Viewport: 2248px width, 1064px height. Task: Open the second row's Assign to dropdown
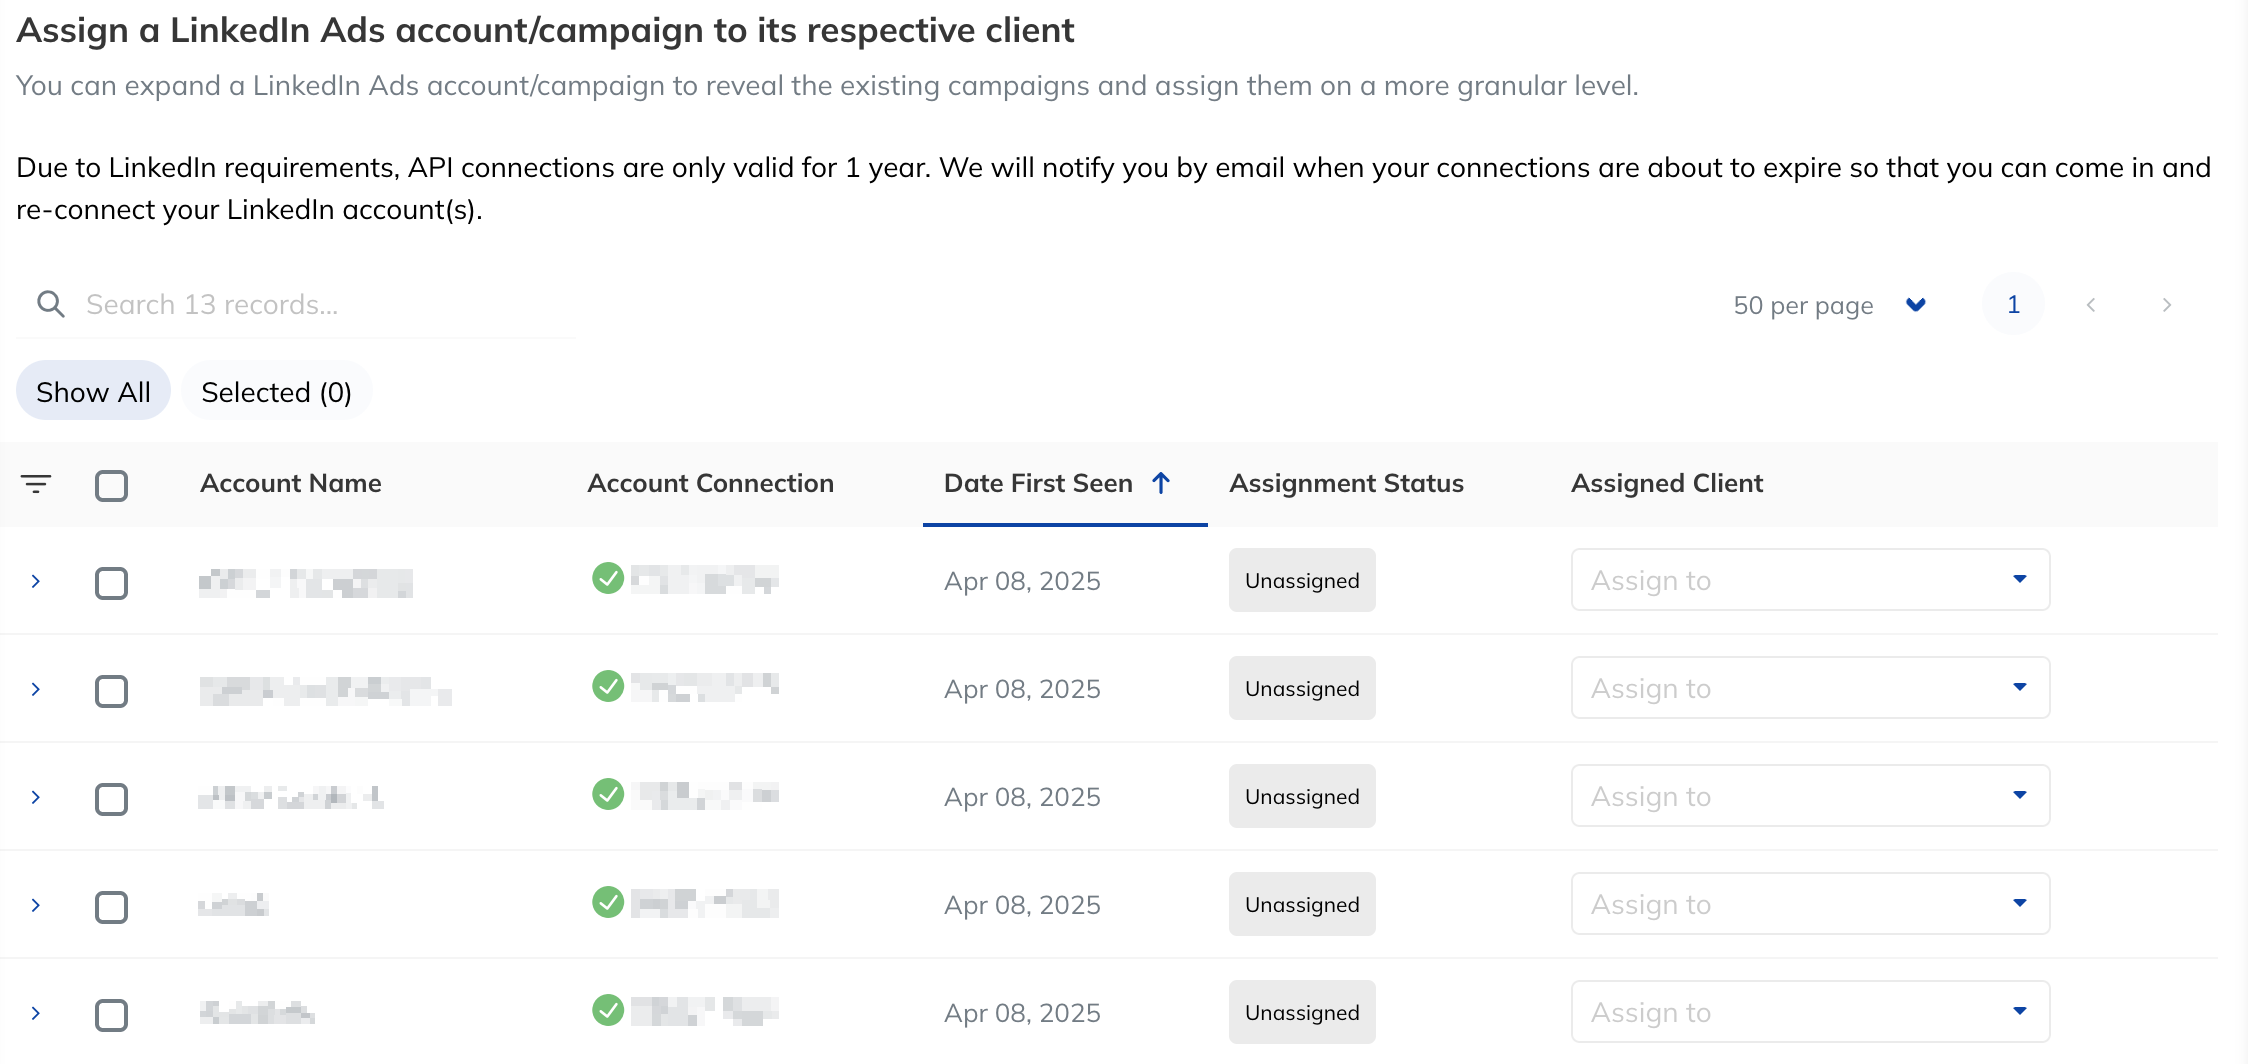(x=1810, y=688)
